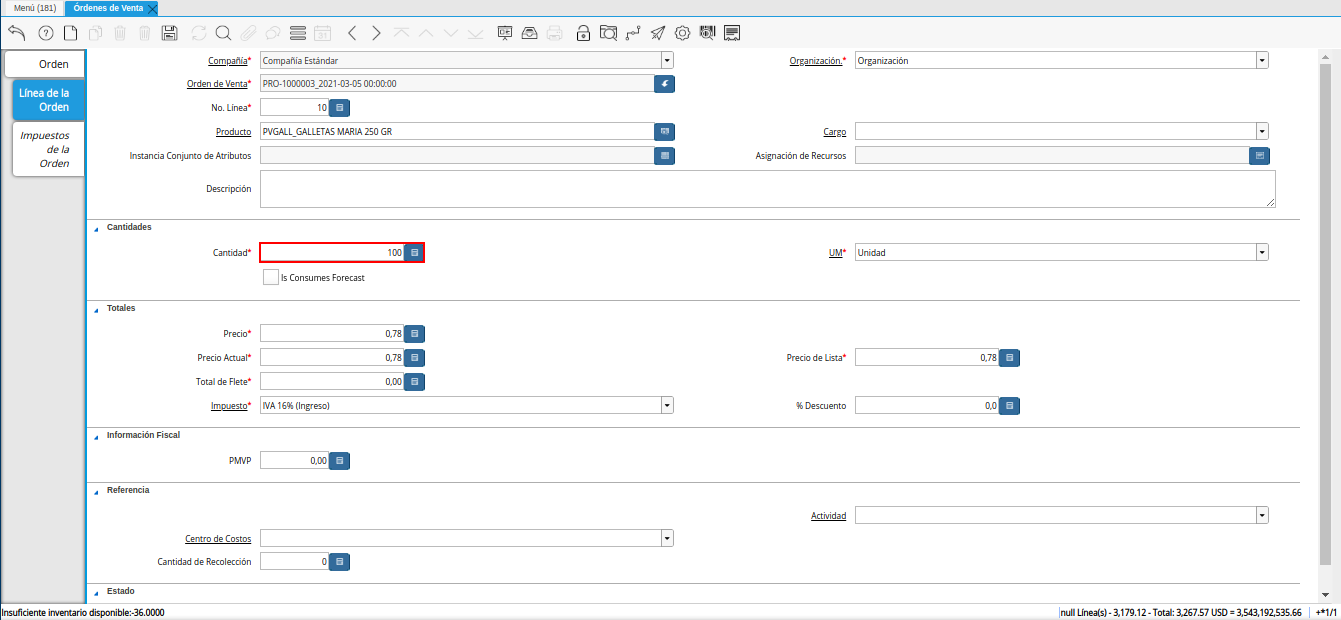
Task: Click the padlock icon in the toolbar
Action: click(583, 33)
